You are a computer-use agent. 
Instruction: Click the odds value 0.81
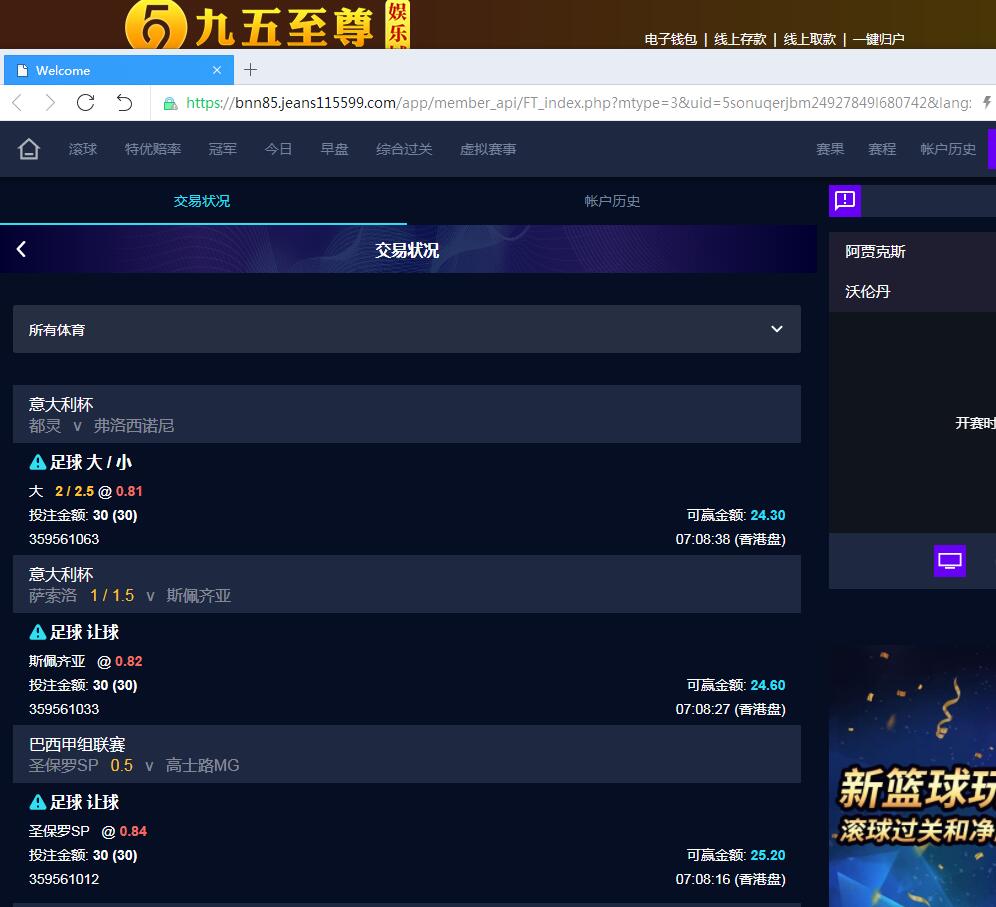pyautogui.click(x=129, y=491)
